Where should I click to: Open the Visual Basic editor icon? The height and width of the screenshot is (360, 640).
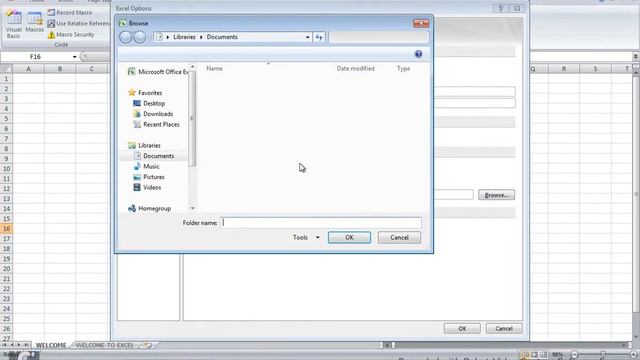13,24
